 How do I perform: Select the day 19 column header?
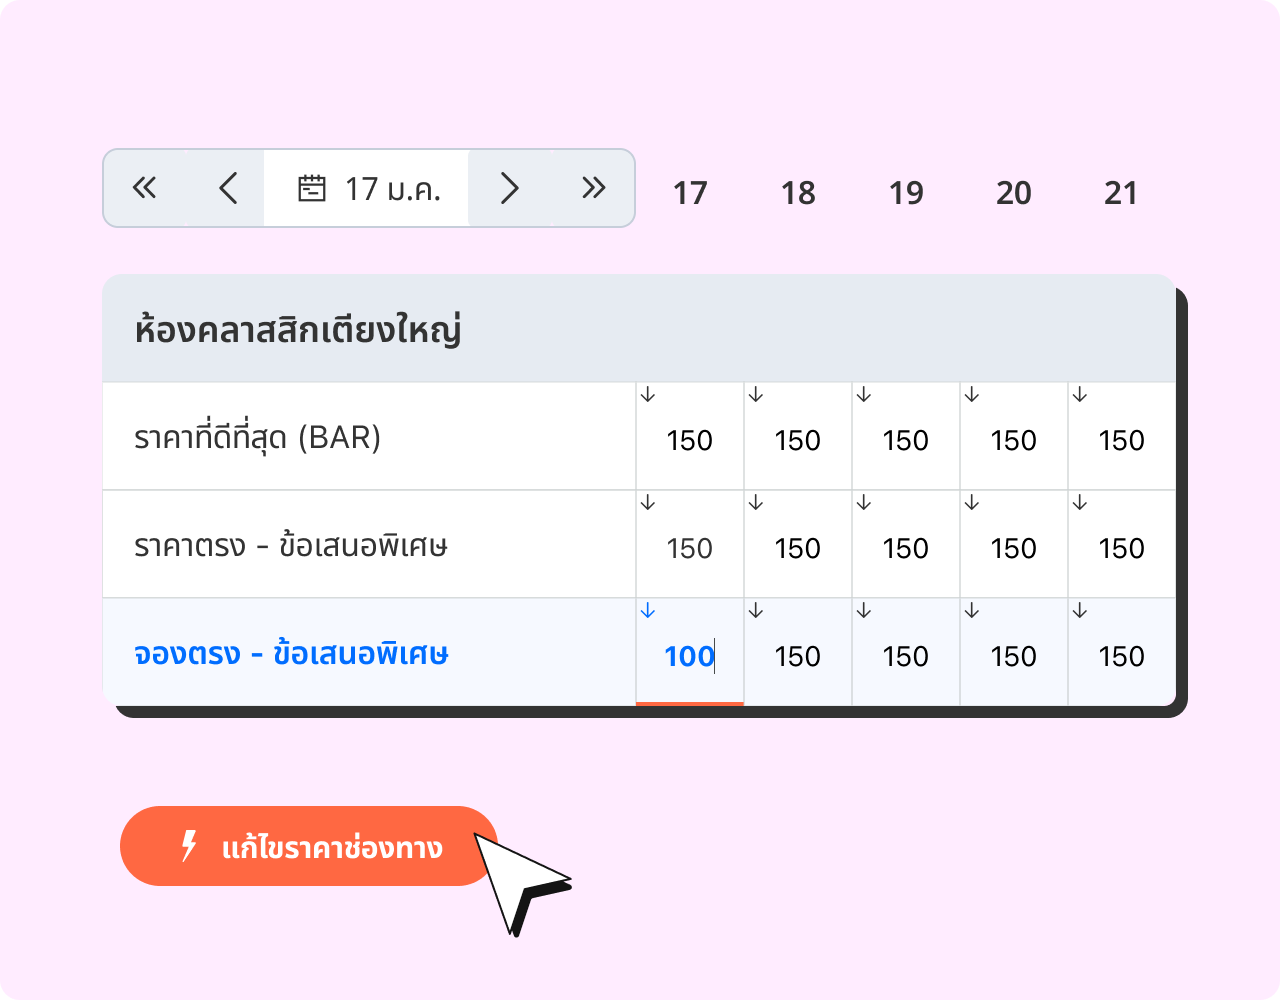coord(906,193)
